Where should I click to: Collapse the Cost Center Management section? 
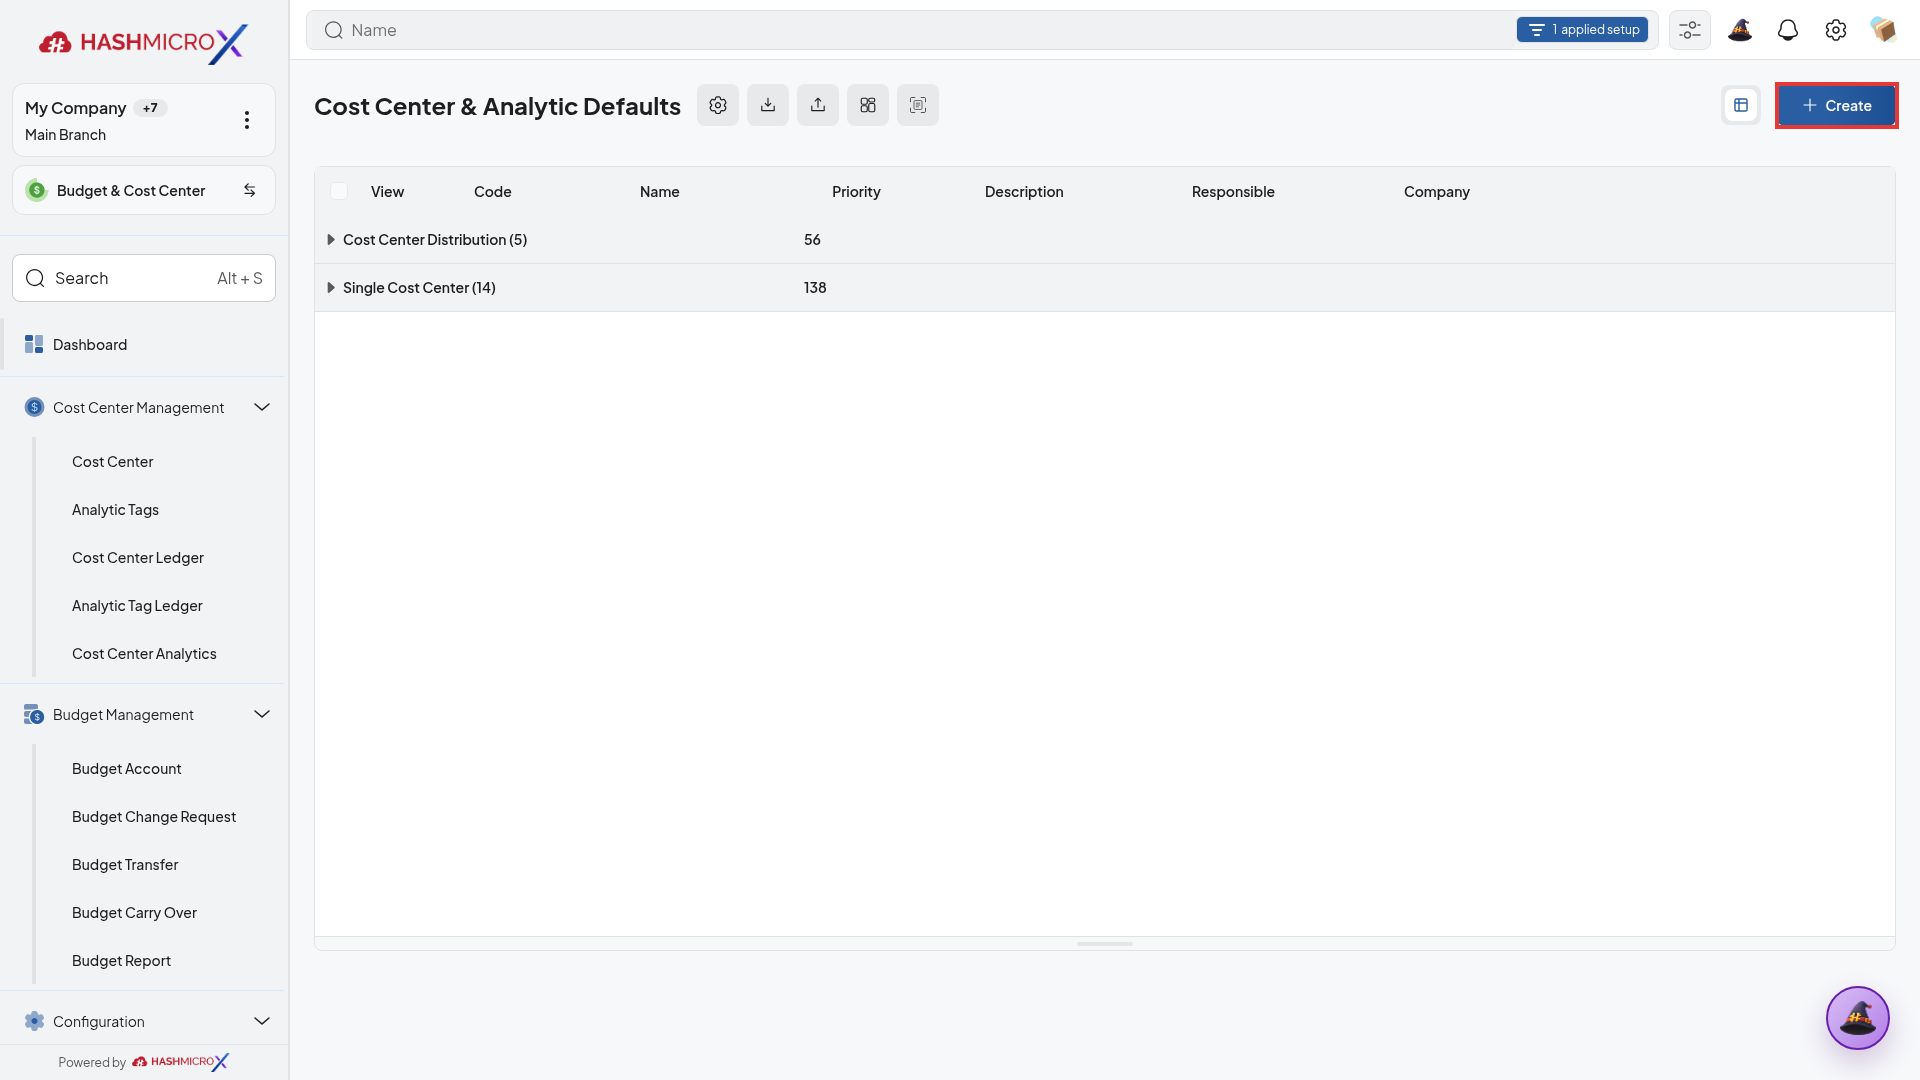tap(262, 407)
